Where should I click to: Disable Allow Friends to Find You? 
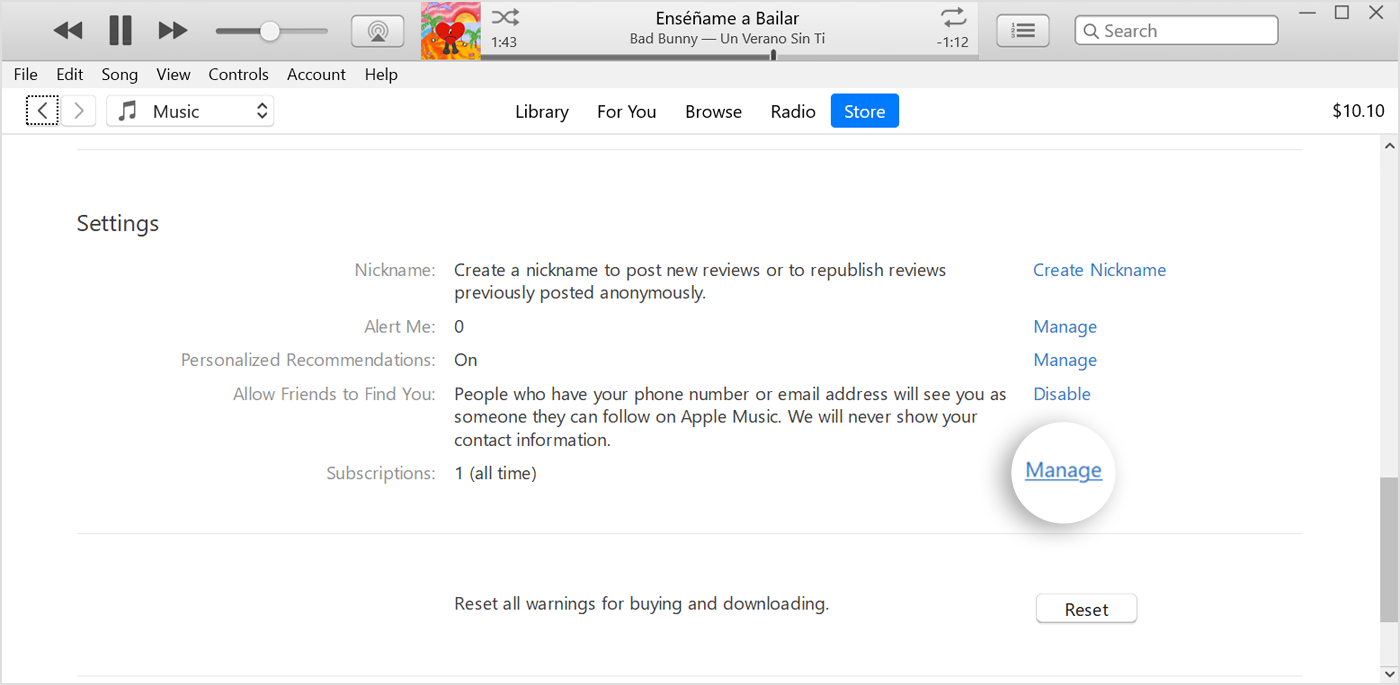(1061, 393)
